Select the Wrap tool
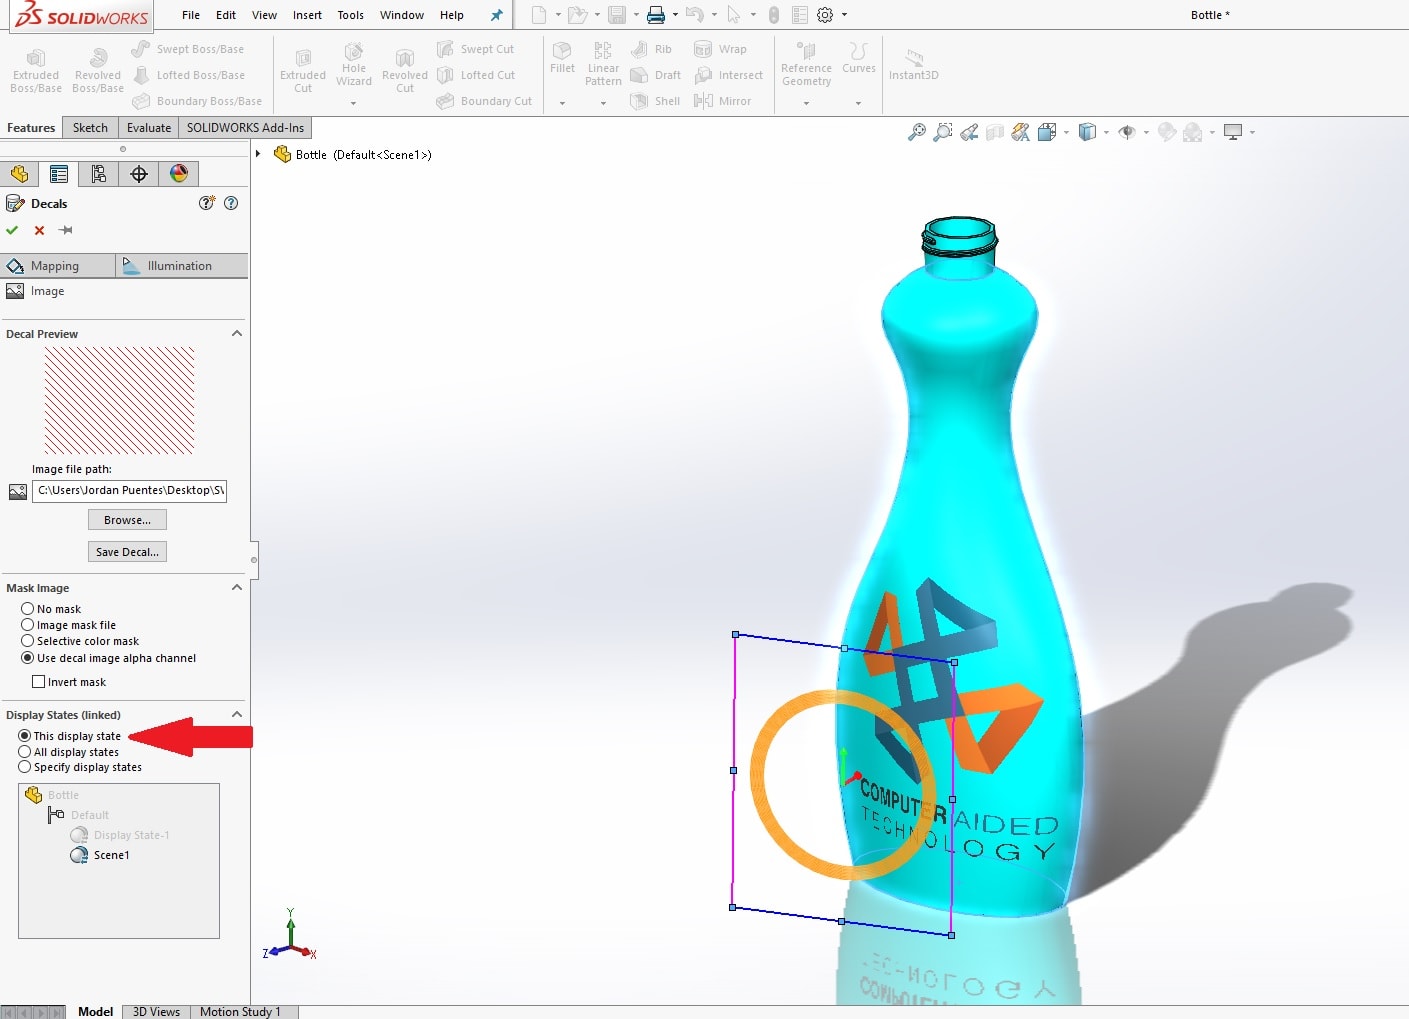 point(721,49)
